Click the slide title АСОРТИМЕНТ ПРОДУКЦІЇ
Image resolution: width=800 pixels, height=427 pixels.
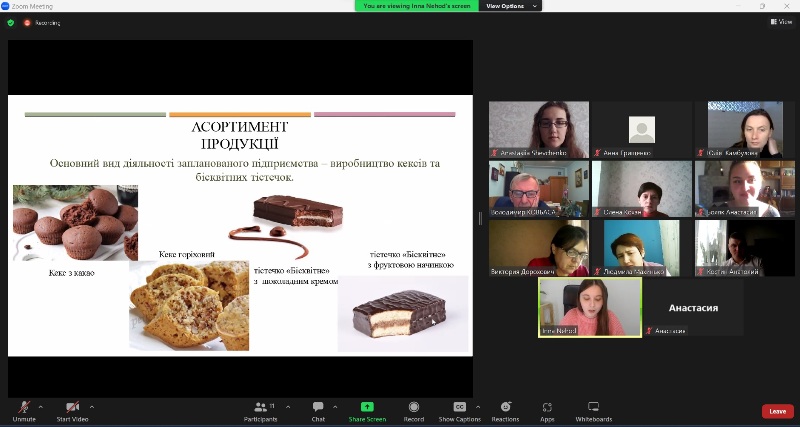click(240, 135)
